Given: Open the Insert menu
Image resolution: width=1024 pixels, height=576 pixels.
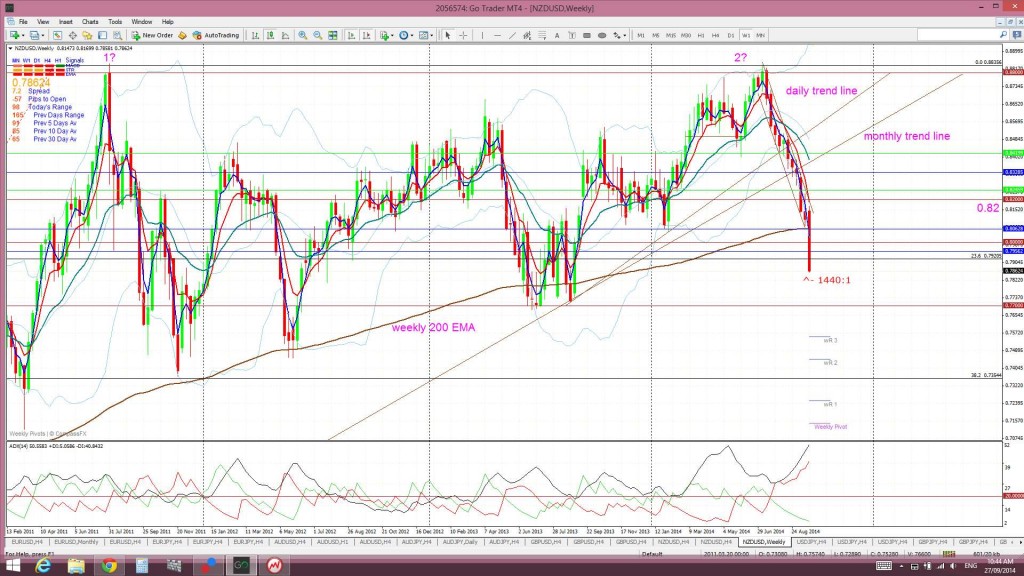Looking at the screenshot, I should click(66, 22).
